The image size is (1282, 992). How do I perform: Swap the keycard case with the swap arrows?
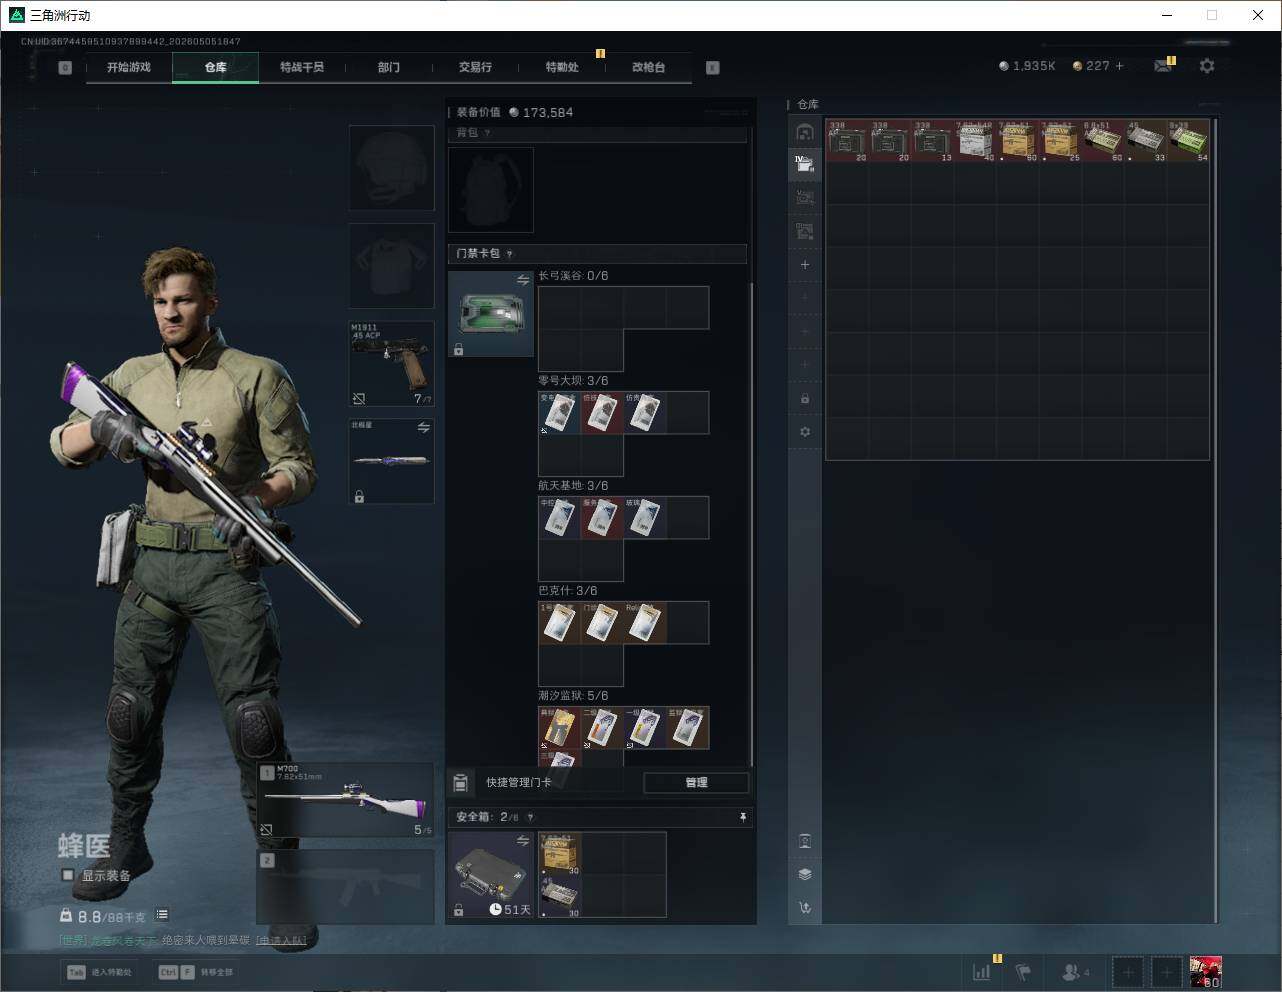pyautogui.click(x=523, y=281)
